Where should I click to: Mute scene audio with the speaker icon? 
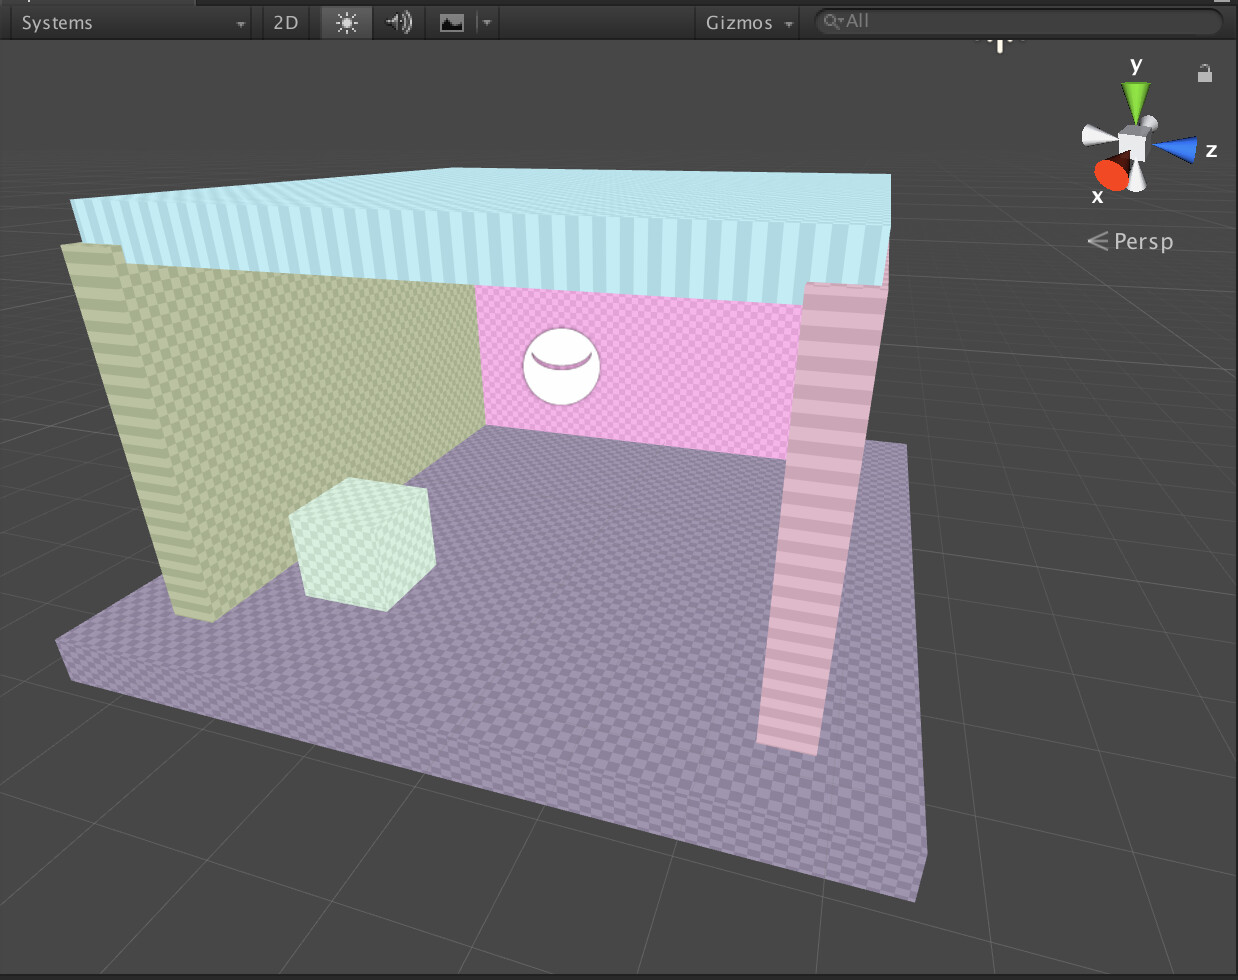click(x=398, y=22)
